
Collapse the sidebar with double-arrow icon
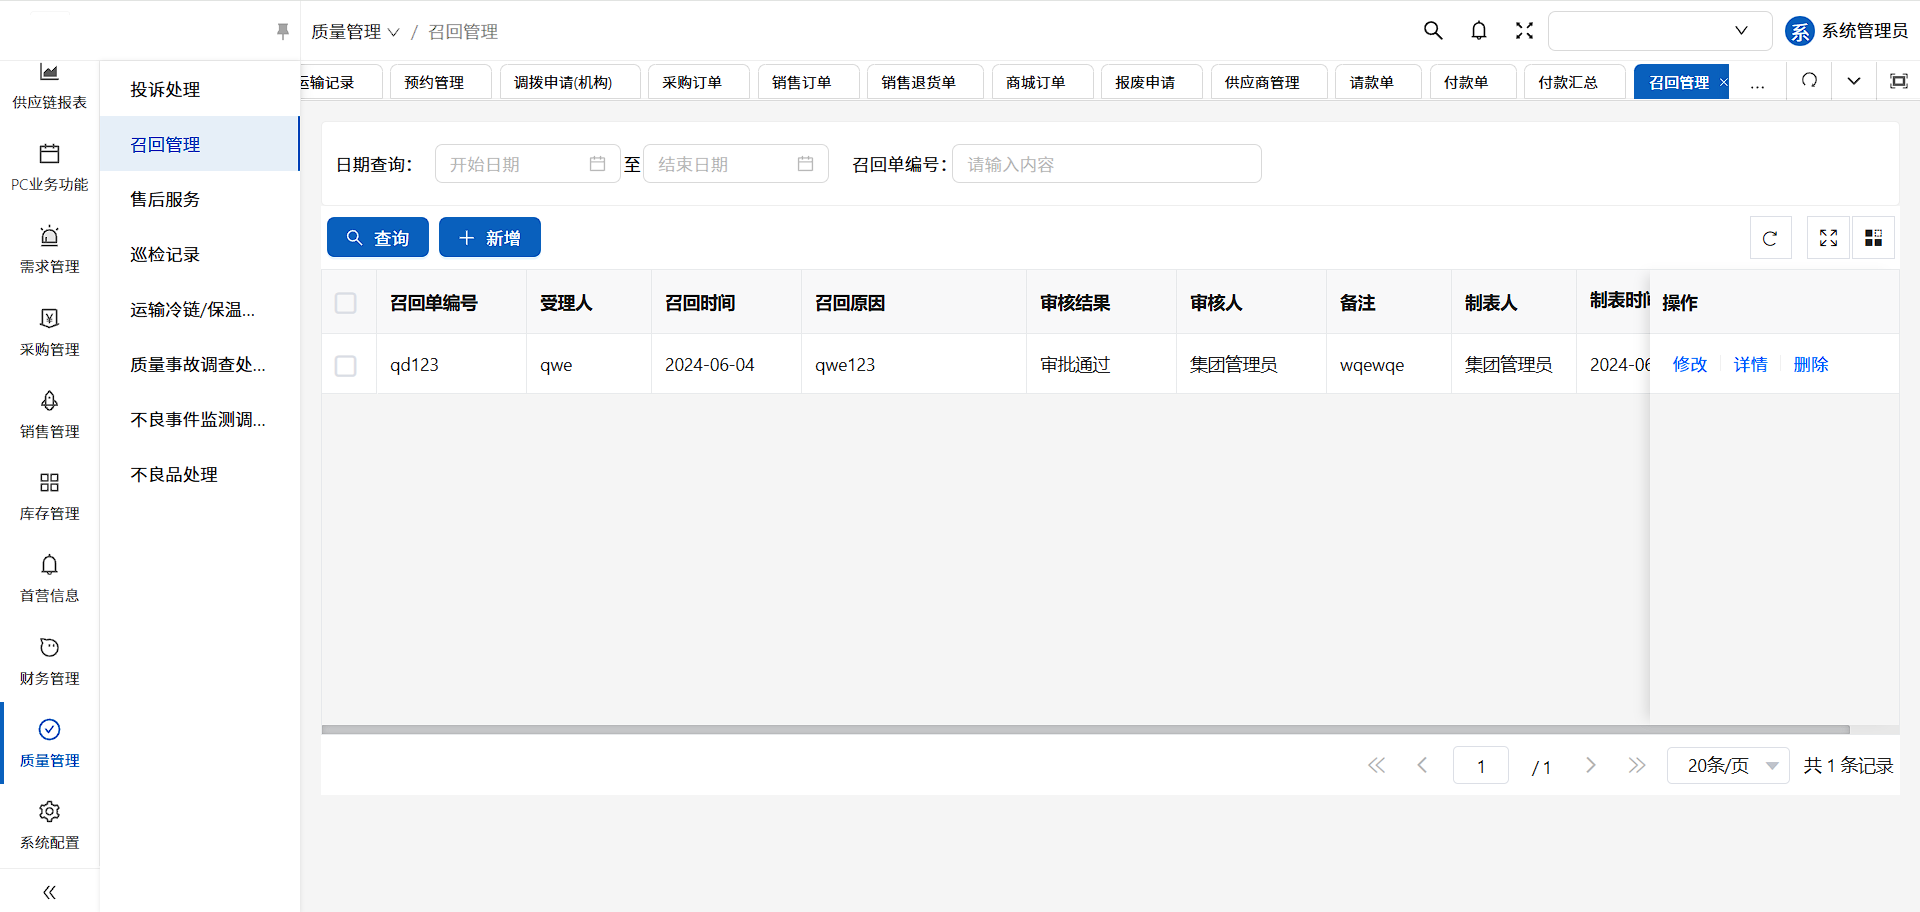[49, 892]
